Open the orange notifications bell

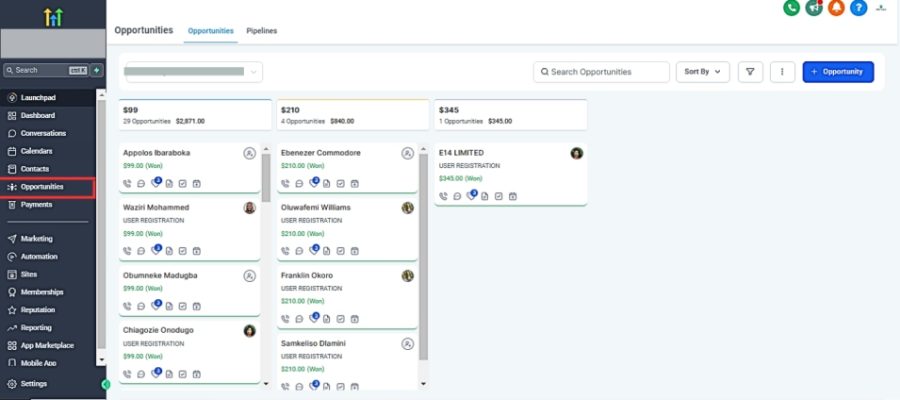click(836, 8)
